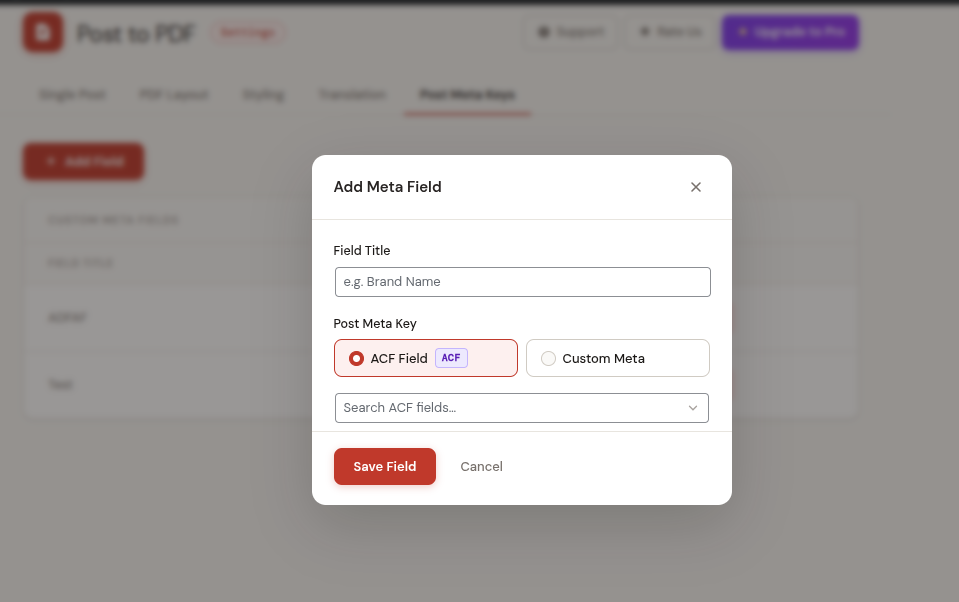Screen dimensions: 959x602
Task: Click the purple ACF badge
Action: click(x=451, y=358)
